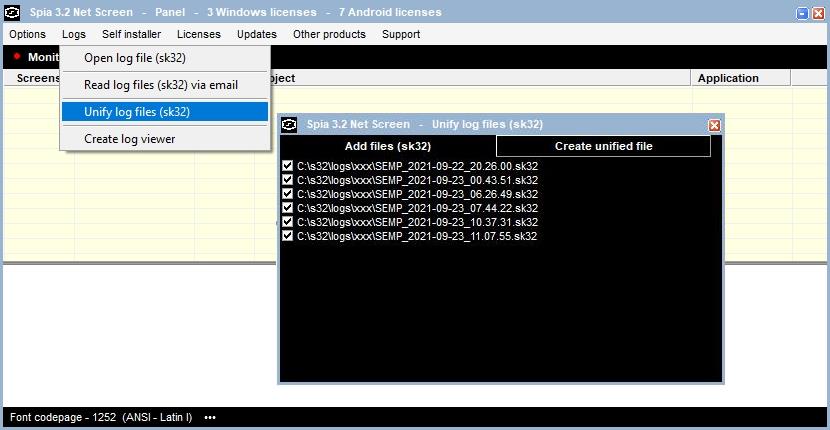Uncheck SEMP_2021-09-23_07.44.22.sk32 file

point(287,208)
